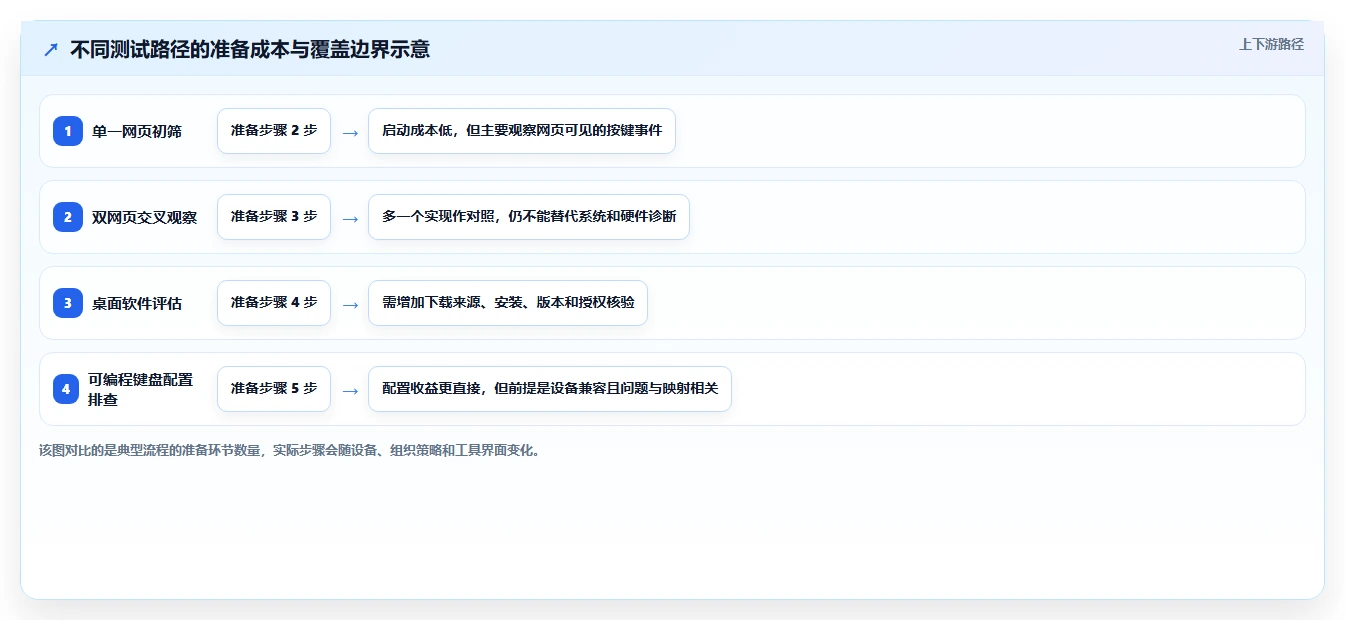
Task: Click the 配置收益更直接，但前提是设备兼容且问题与映射相关 box
Action: point(550,389)
